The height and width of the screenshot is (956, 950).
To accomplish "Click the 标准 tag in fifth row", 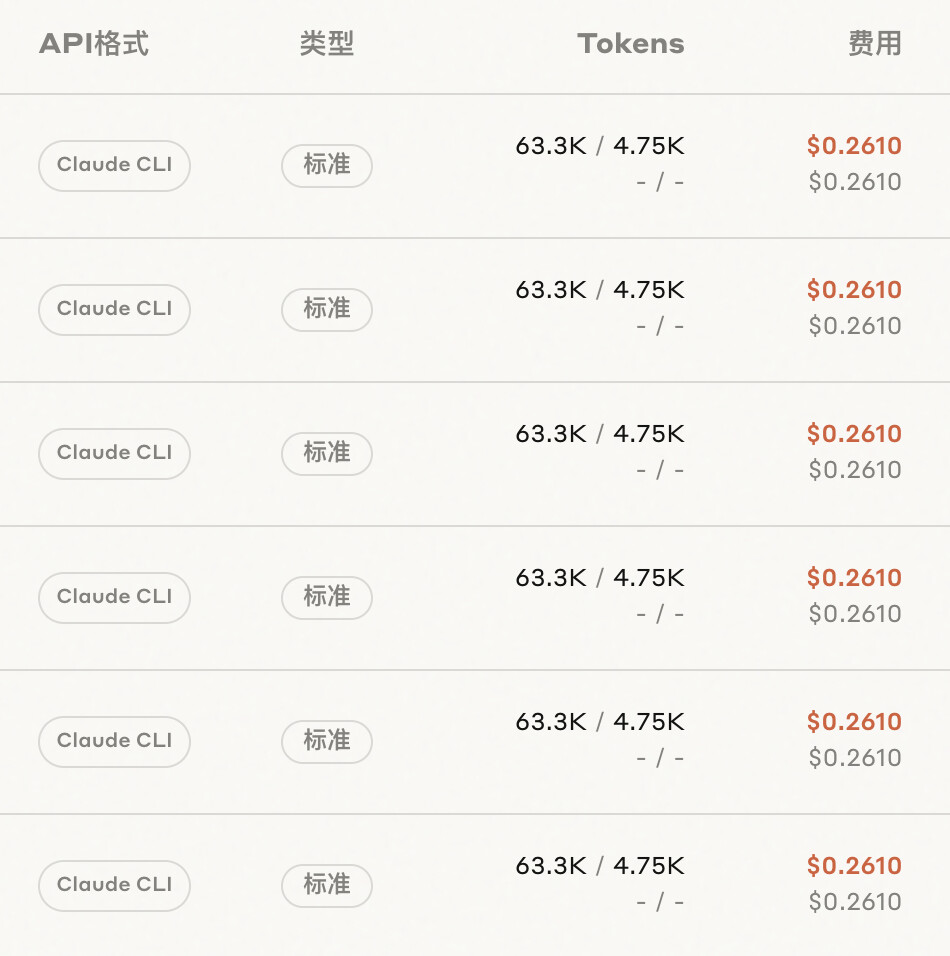I will pyautogui.click(x=327, y=741).
